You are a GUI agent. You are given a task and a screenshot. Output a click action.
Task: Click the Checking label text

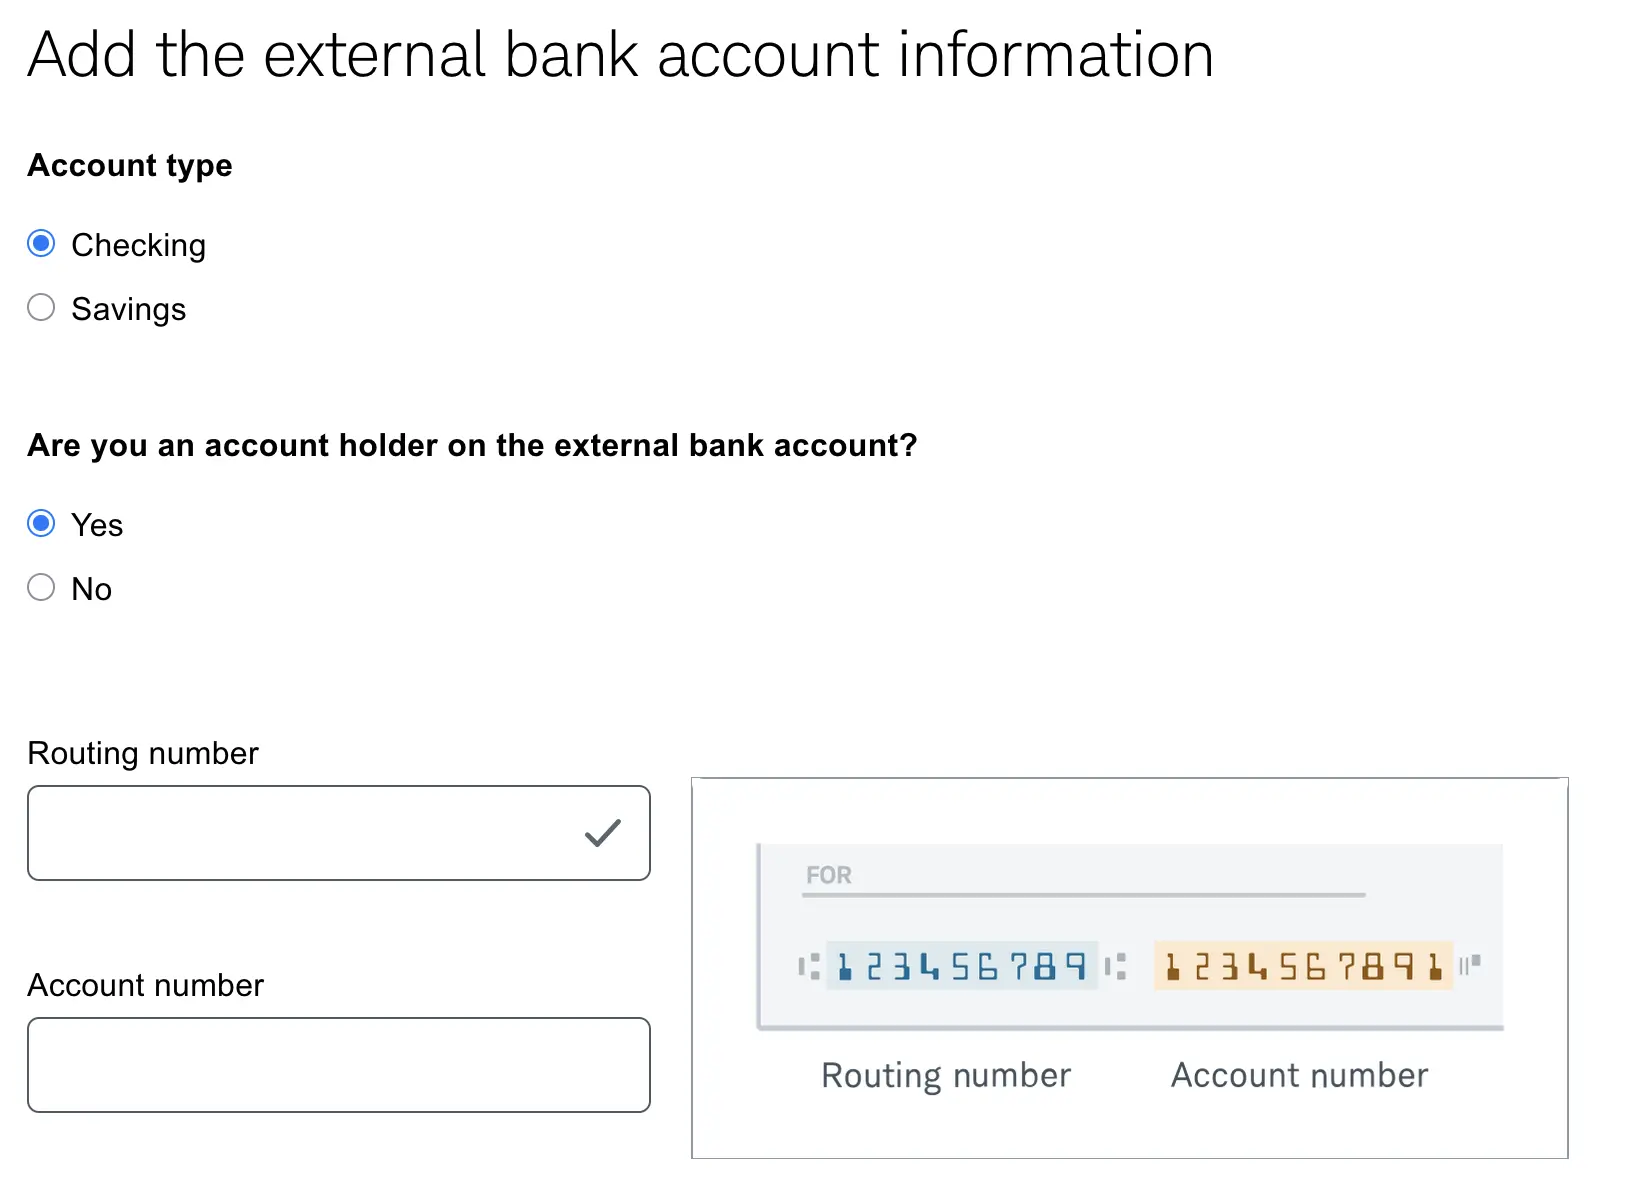[x=138, y=245]
